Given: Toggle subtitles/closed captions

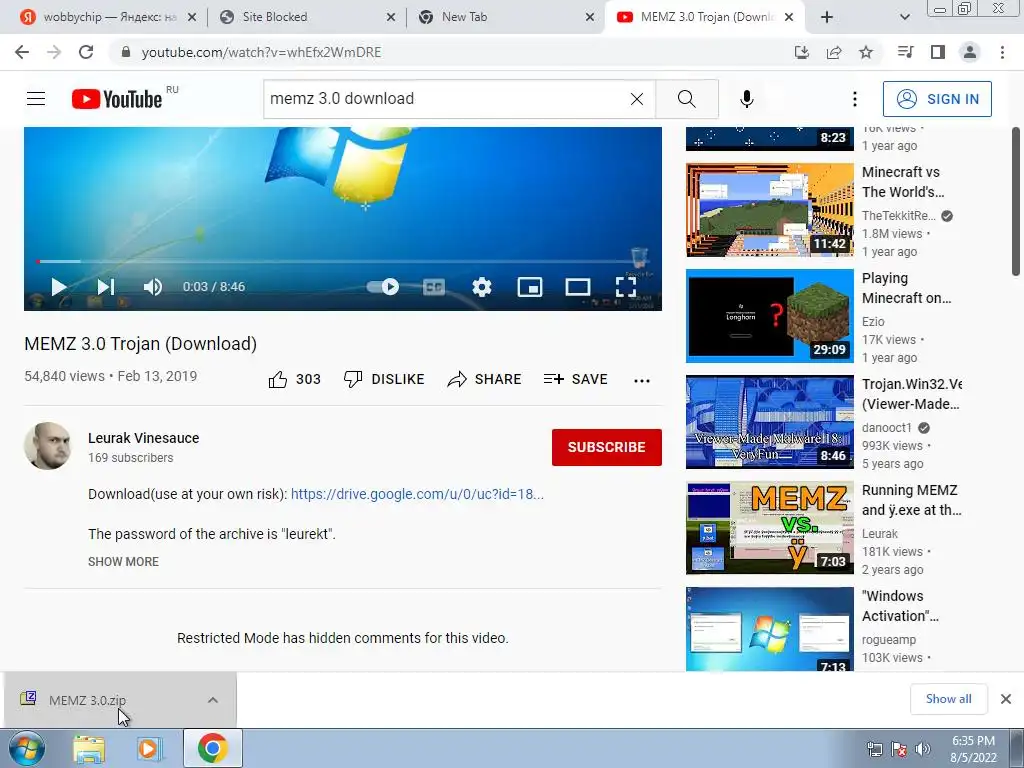Looking at the screenshot, I should point(434,287).
